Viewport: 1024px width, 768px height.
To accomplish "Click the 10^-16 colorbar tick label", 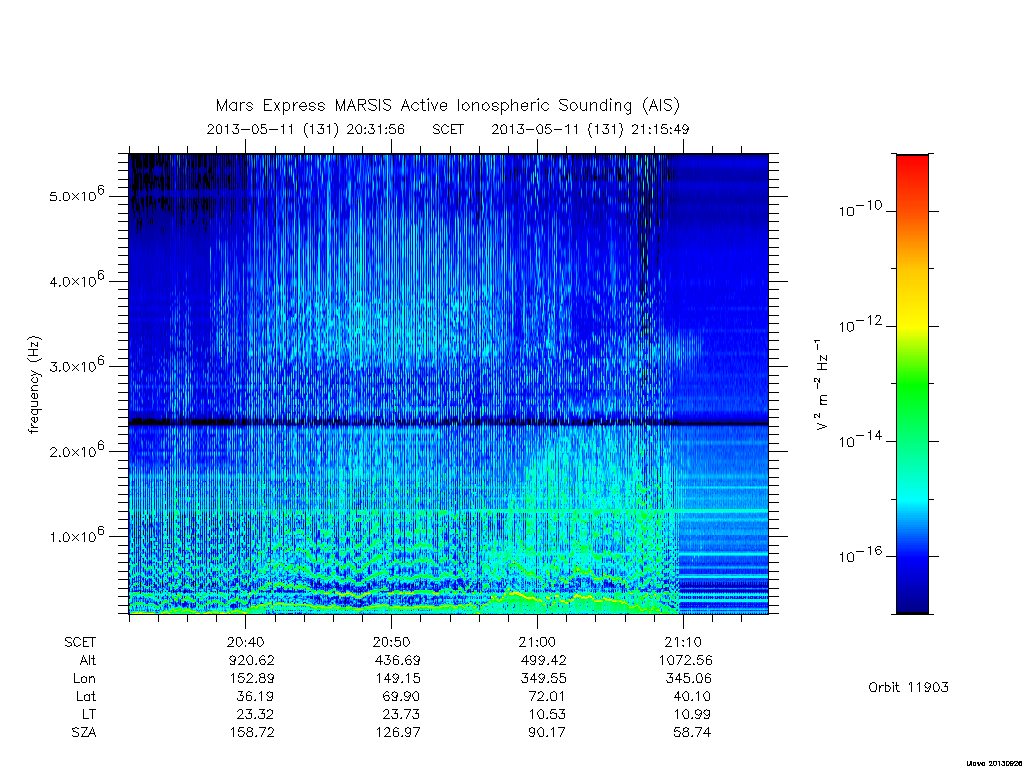I will tap(860, 554).
